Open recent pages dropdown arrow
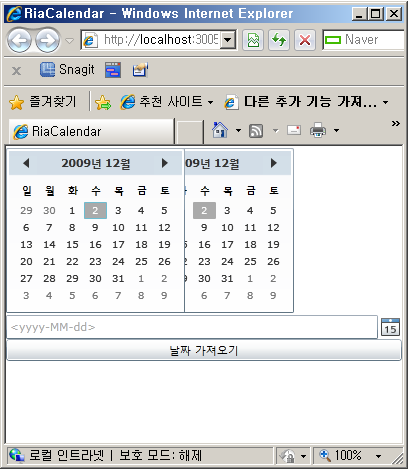 (x=69, y=41)
